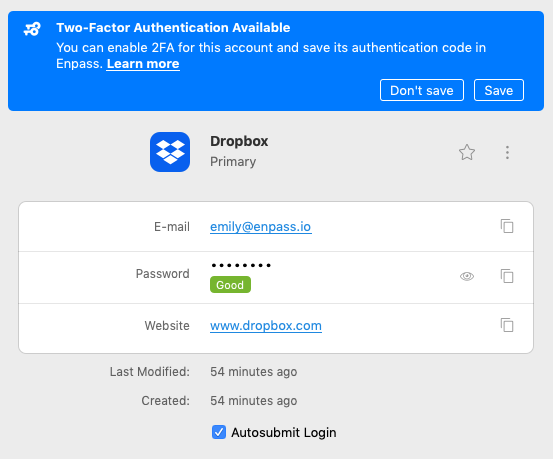Click the Autosubmit Login label
This screenshot has width=553, height=459.
click(284, 433)
